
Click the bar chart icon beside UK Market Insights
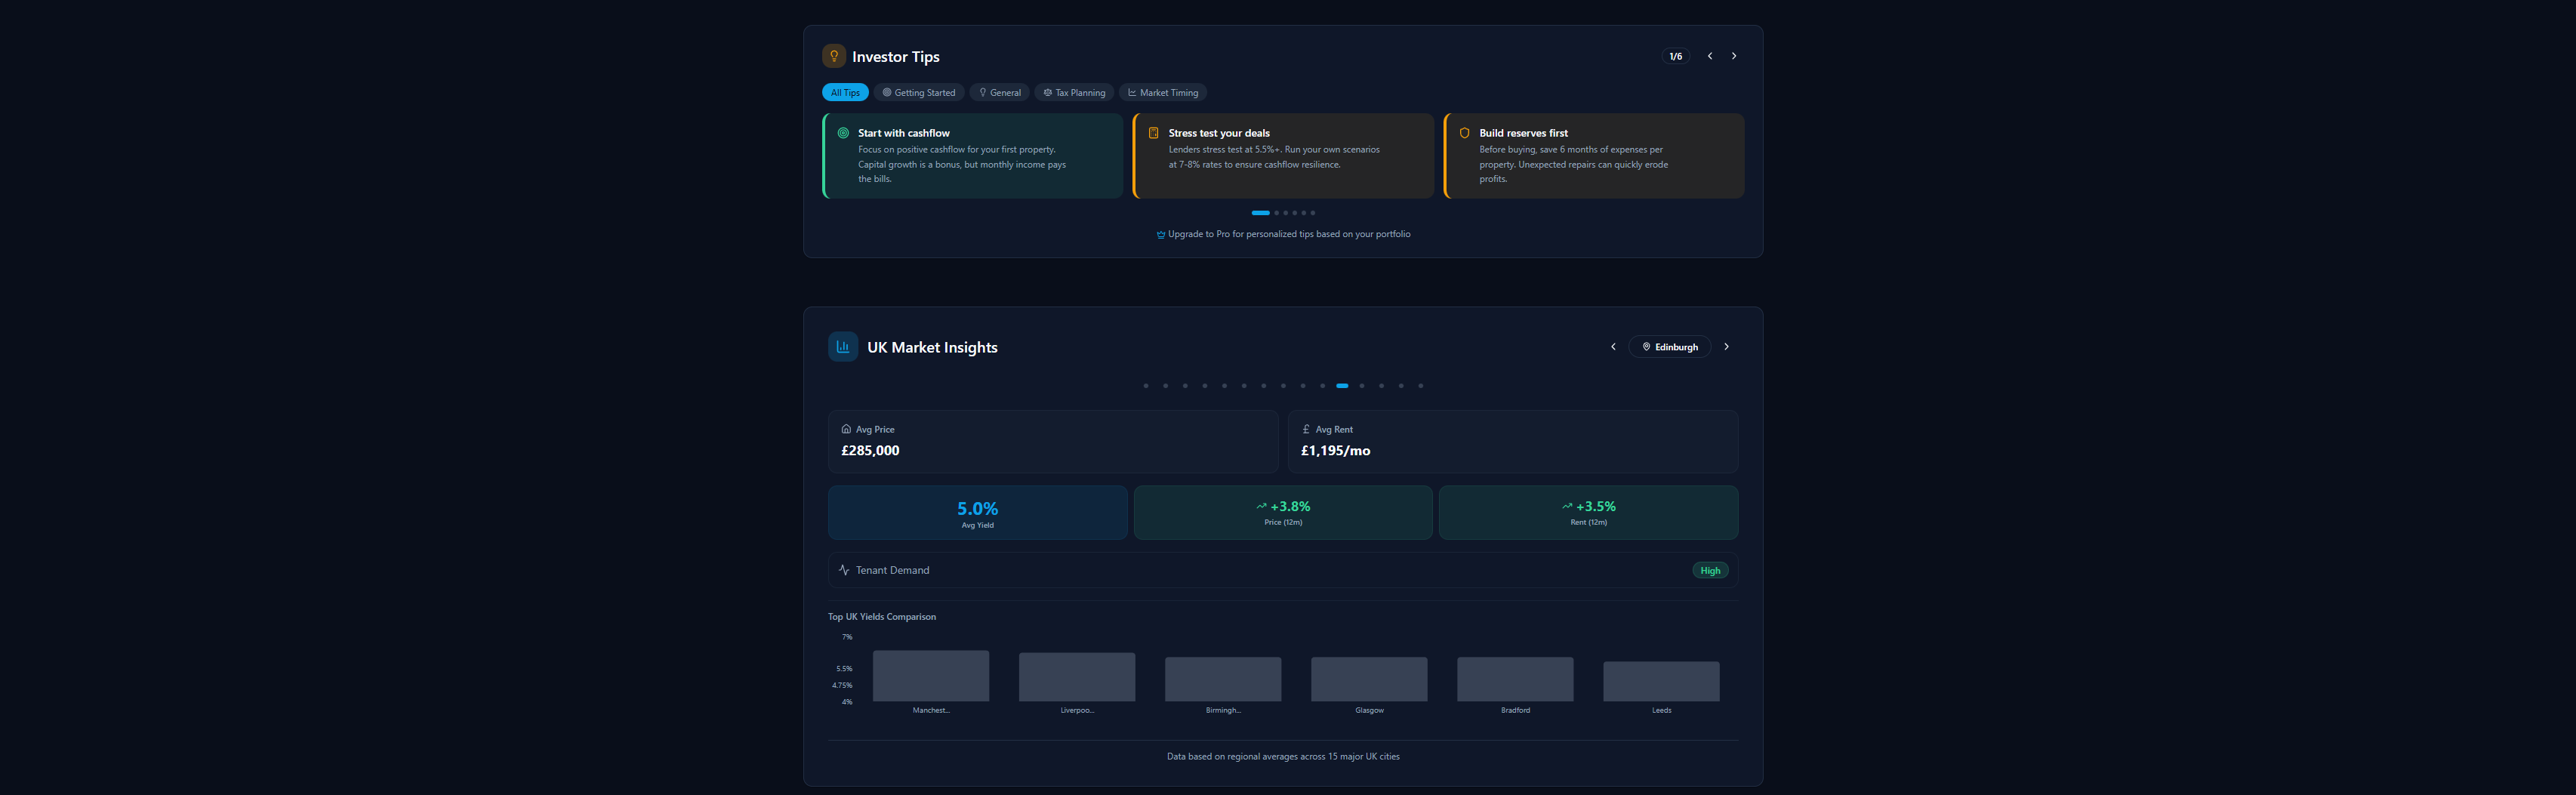[843, 346]
